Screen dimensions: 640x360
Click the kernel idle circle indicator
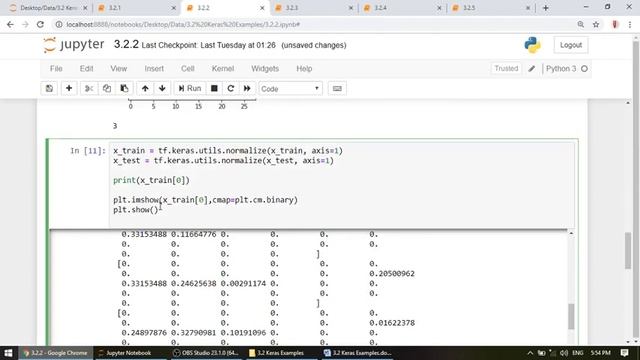pos(584,69)
